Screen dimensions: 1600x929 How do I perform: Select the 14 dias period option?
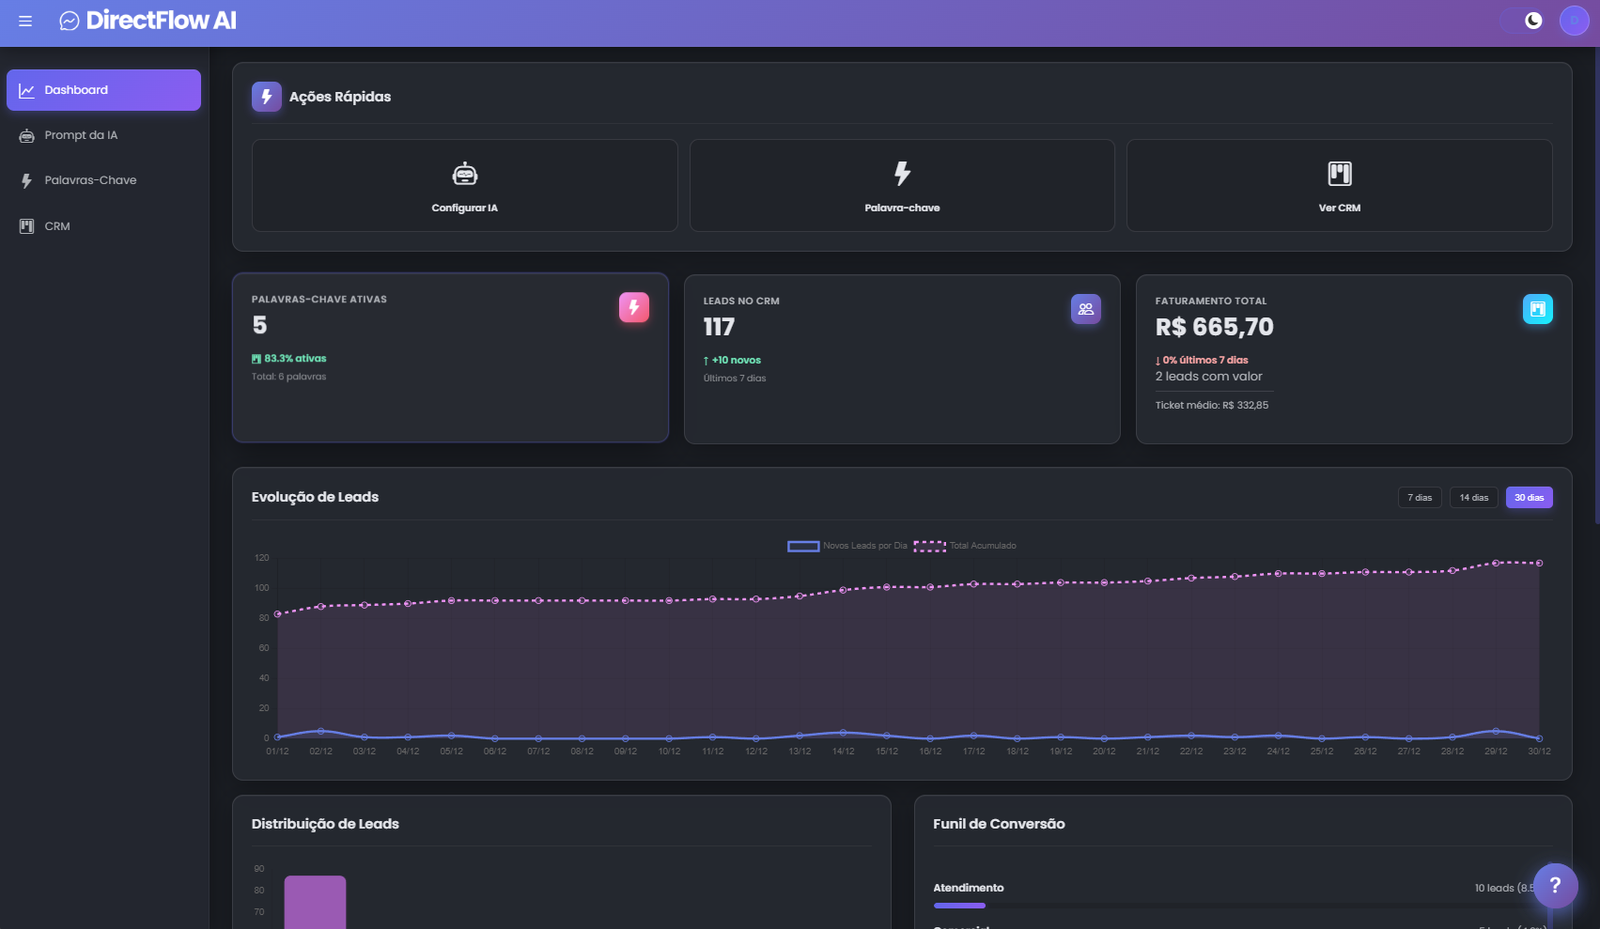(1474, 497)
